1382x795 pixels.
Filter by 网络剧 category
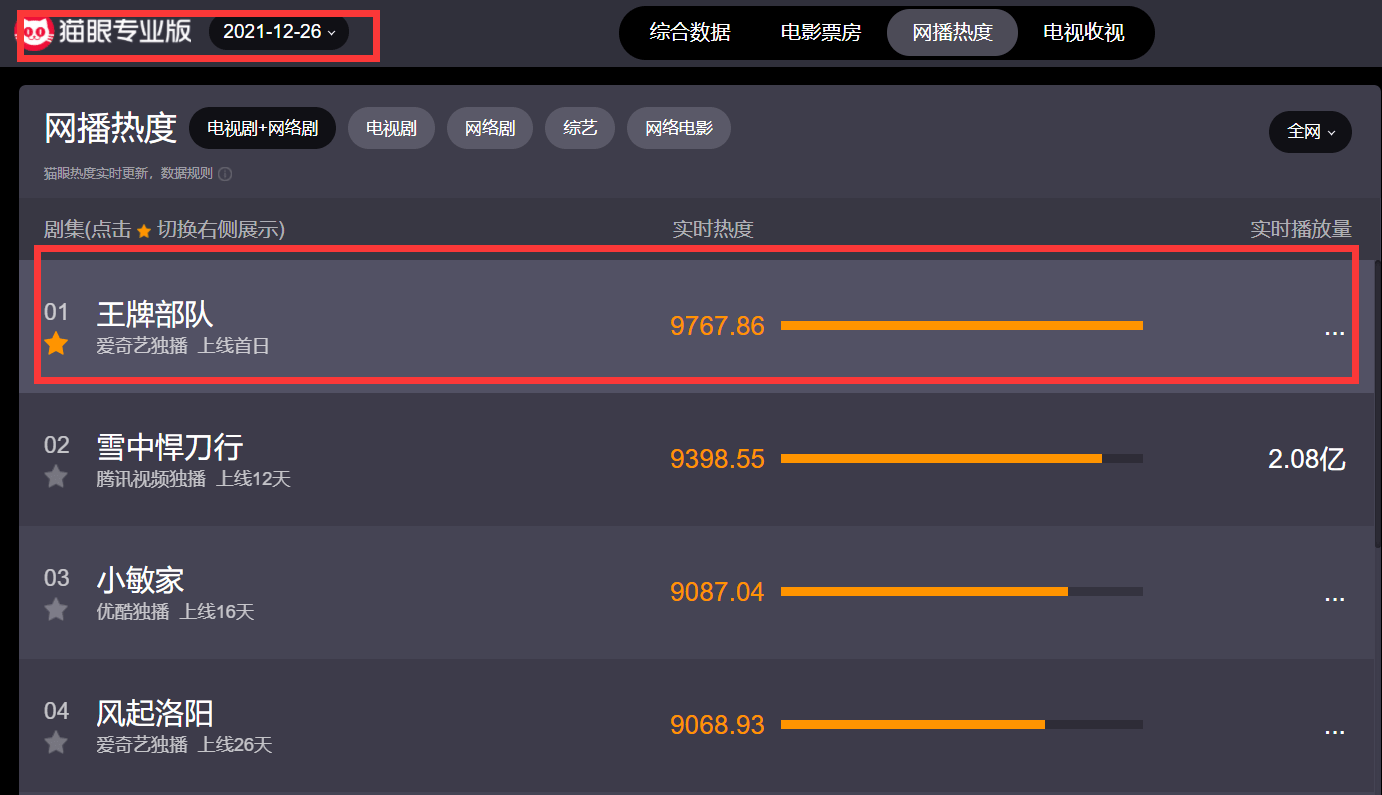pos(490,128)
